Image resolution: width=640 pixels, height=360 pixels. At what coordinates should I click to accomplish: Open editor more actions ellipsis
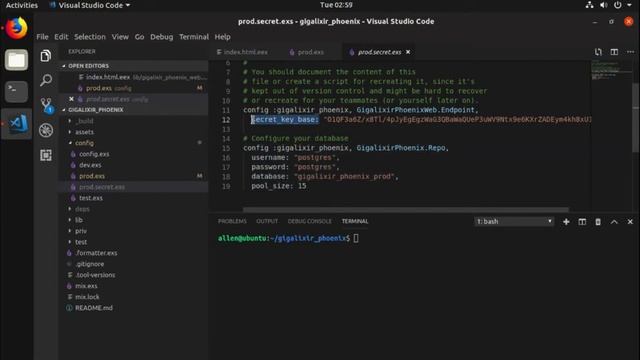630,52
